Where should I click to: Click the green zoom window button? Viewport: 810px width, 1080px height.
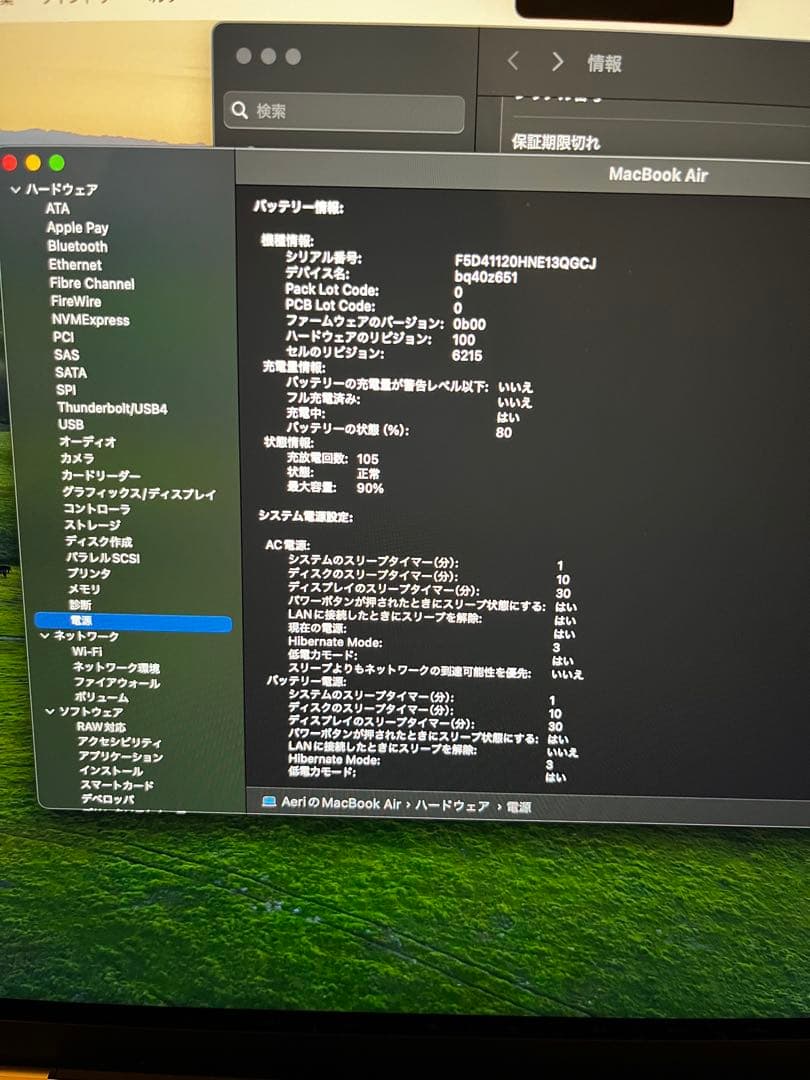pos(57,163)
